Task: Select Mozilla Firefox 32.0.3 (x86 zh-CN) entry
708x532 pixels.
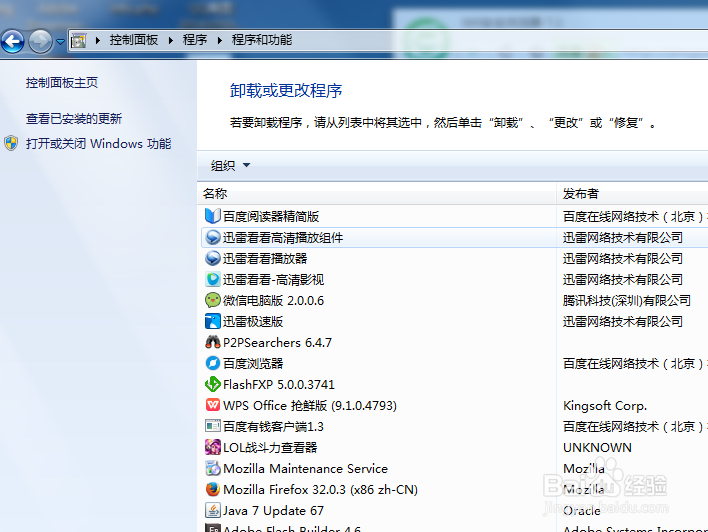Action: 320,490
